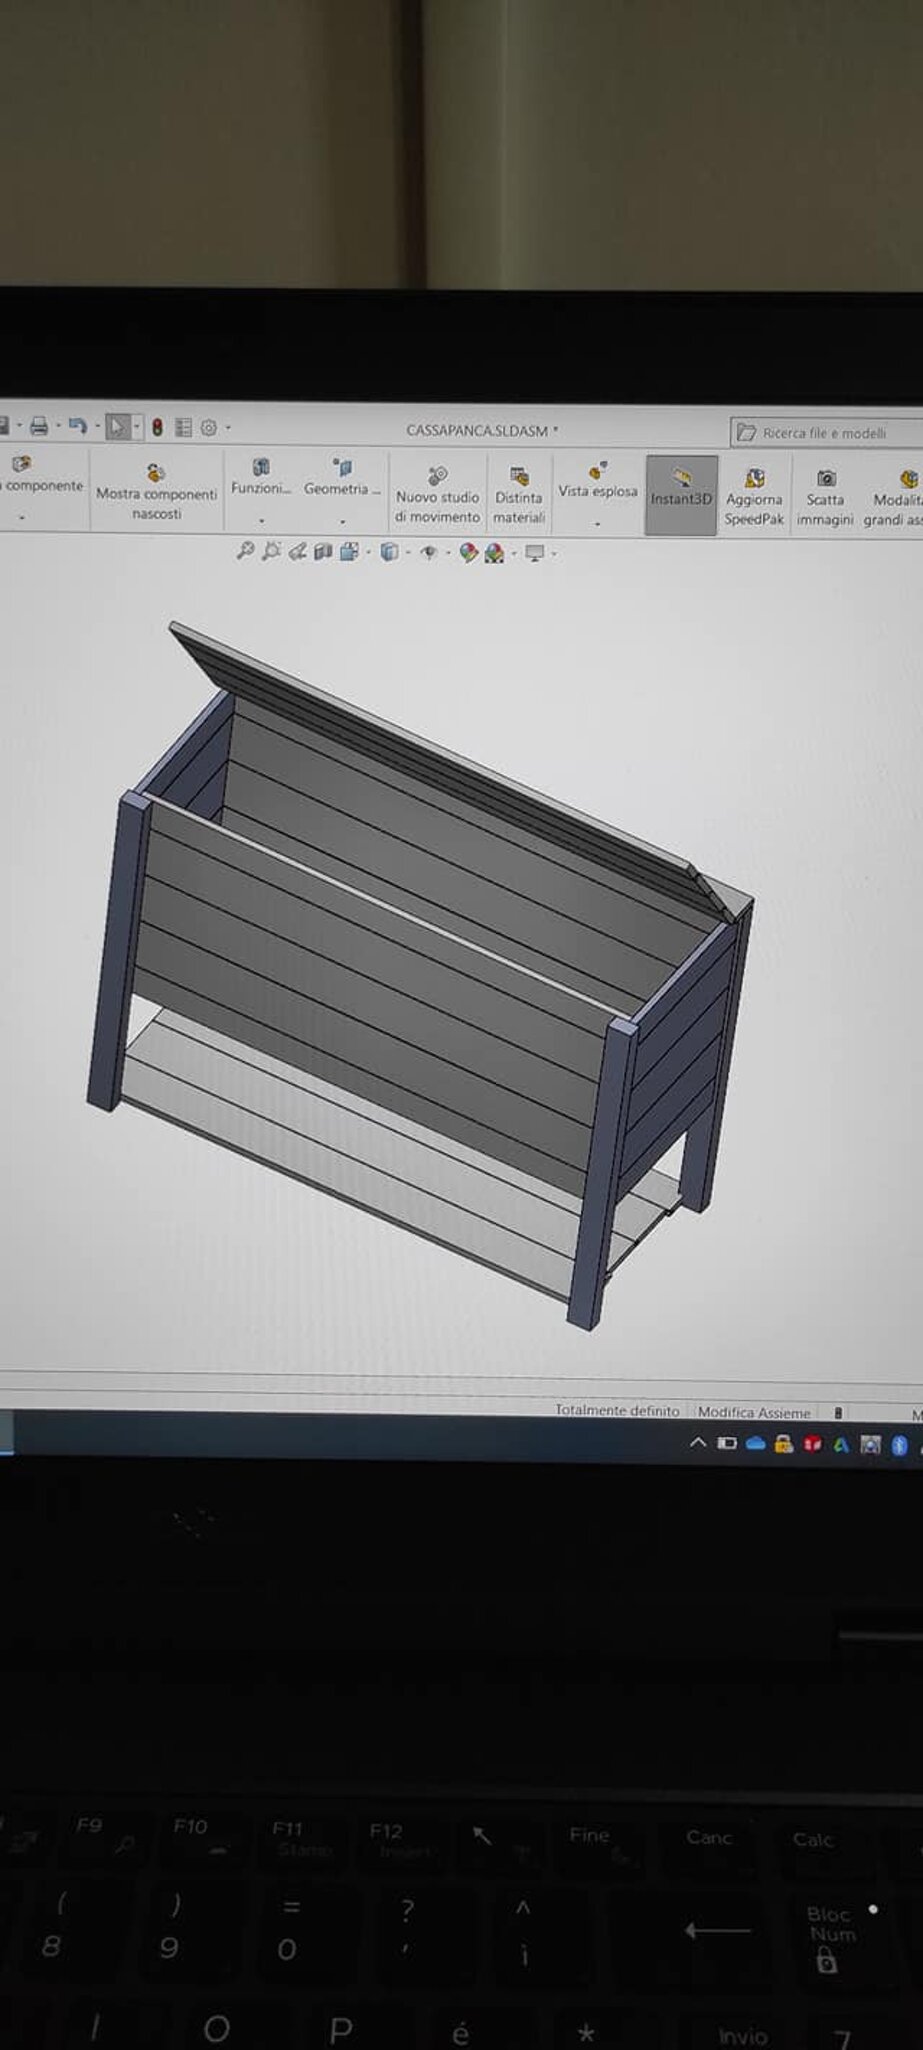The width and height of the screenshot is (923, 2050).
Task: Open the dropdown next to Undo icon
Action: [x=97, y=427]
